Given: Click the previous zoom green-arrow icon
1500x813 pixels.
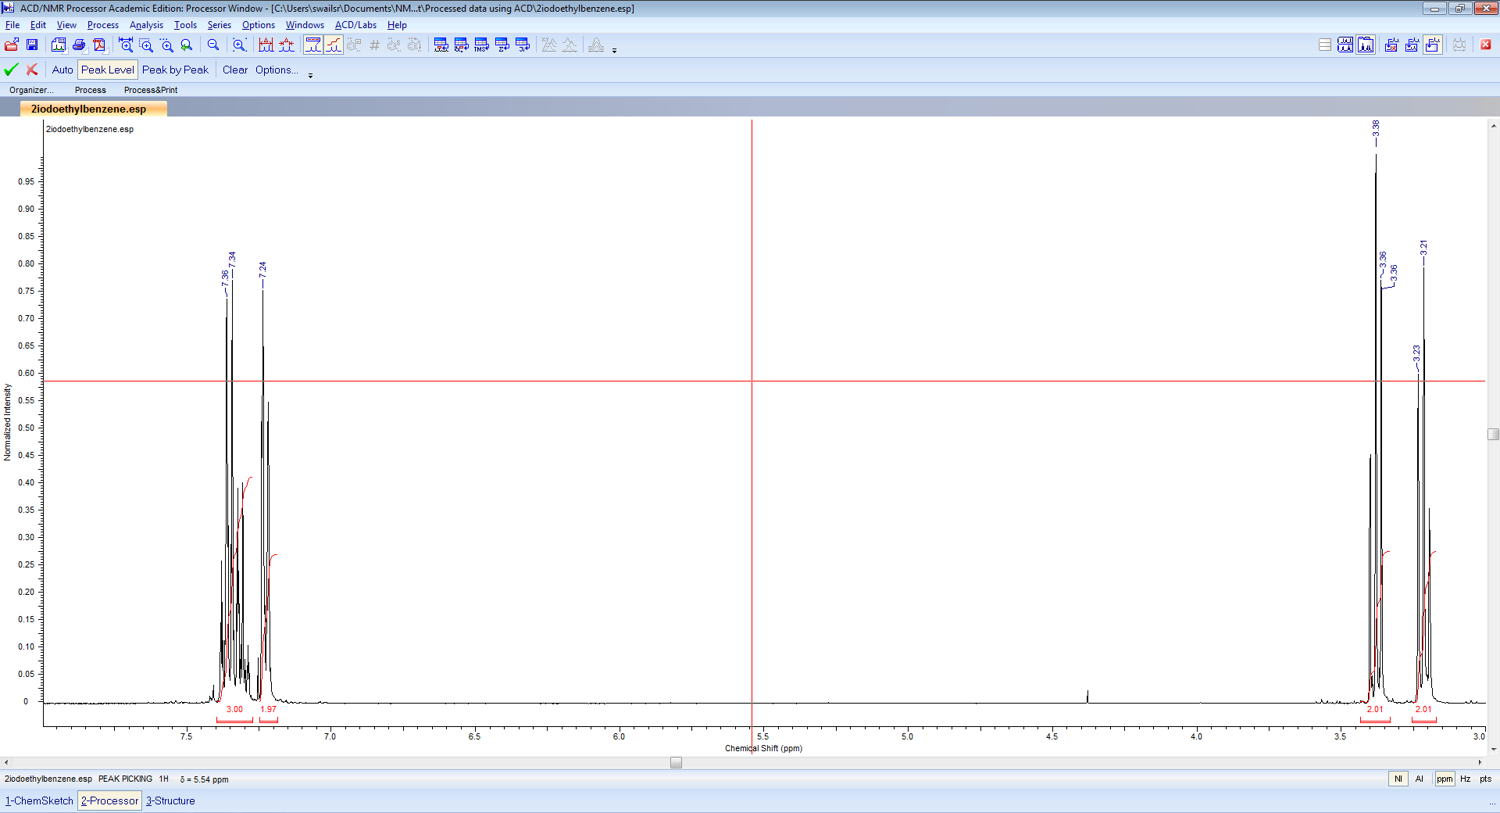Looking at the screenshot, I should coord(186,45).
